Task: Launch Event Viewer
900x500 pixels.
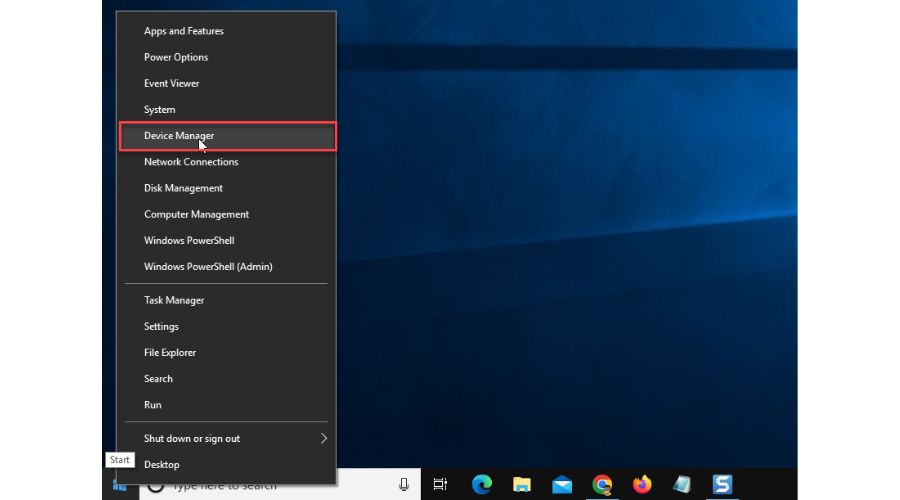Action: 227,83
